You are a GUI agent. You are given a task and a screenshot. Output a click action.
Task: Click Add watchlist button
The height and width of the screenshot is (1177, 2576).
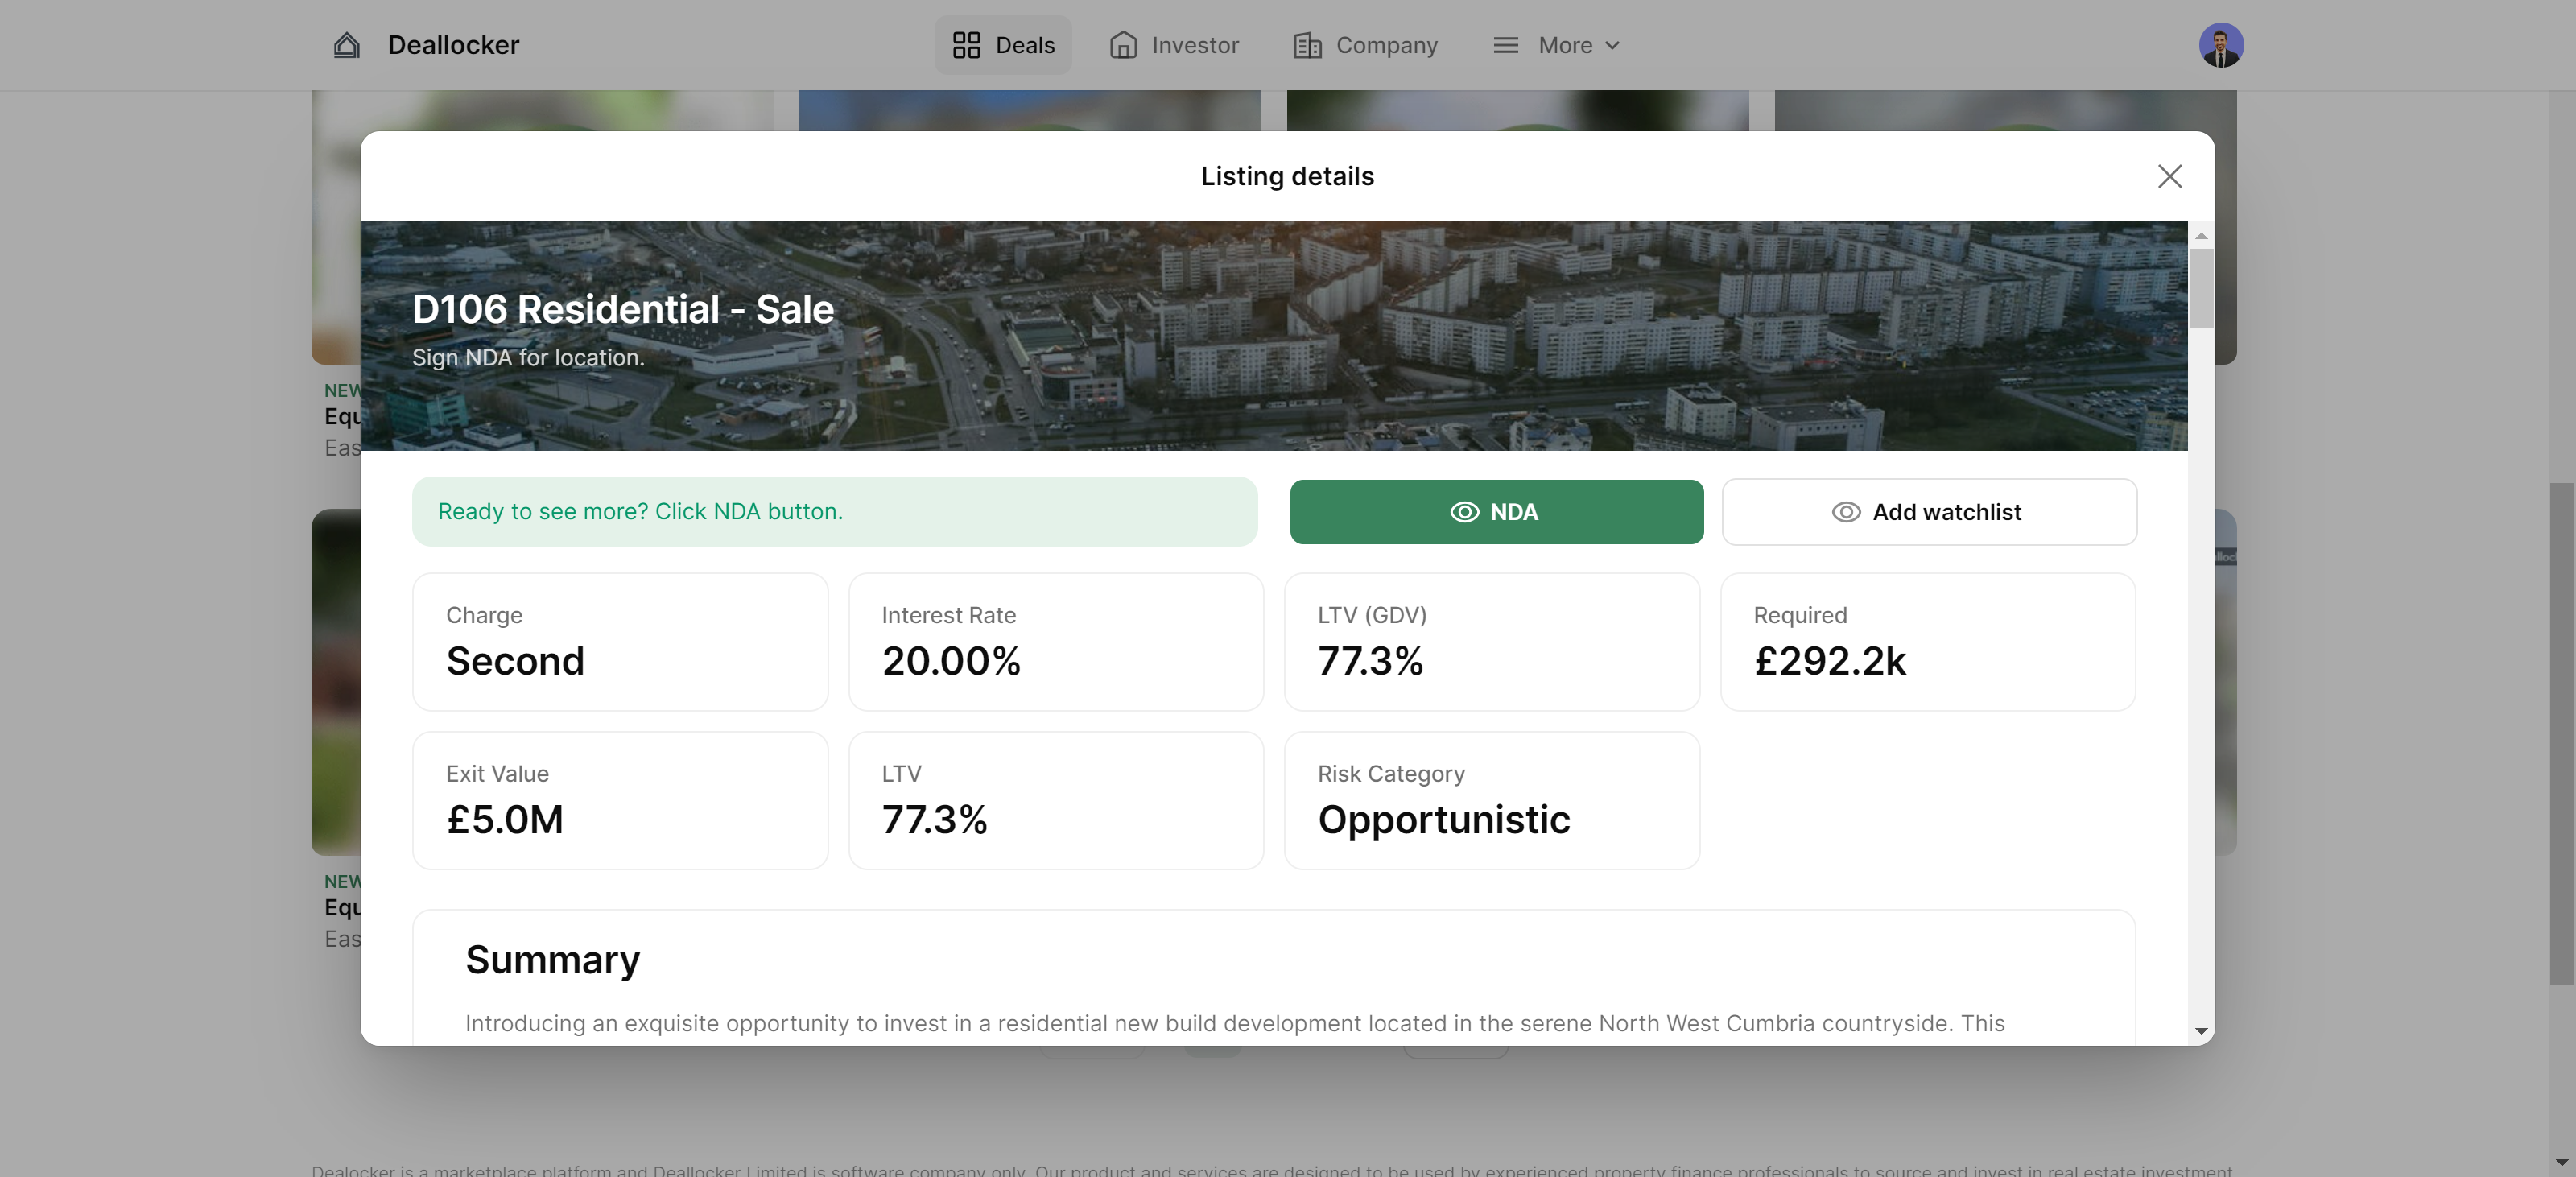click(1929, 512)
